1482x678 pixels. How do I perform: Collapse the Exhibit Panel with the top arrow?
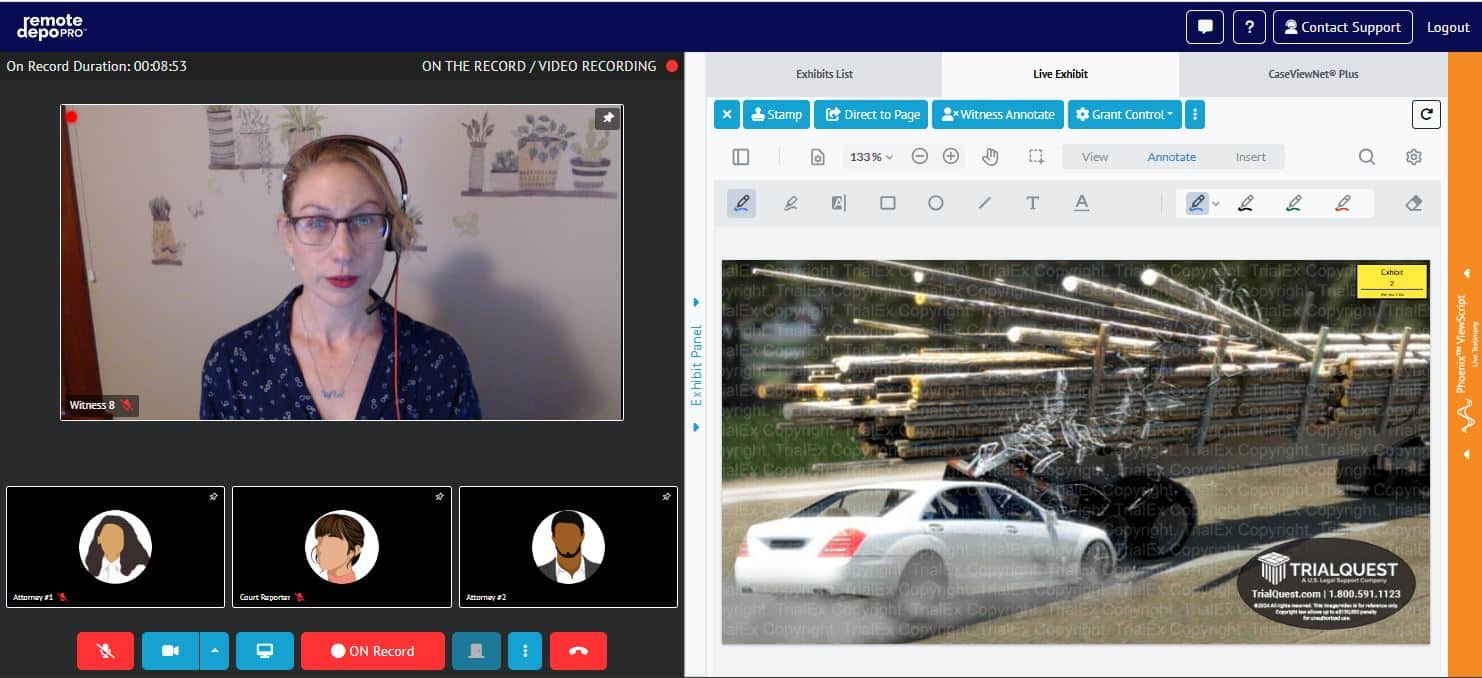[696, 302]
